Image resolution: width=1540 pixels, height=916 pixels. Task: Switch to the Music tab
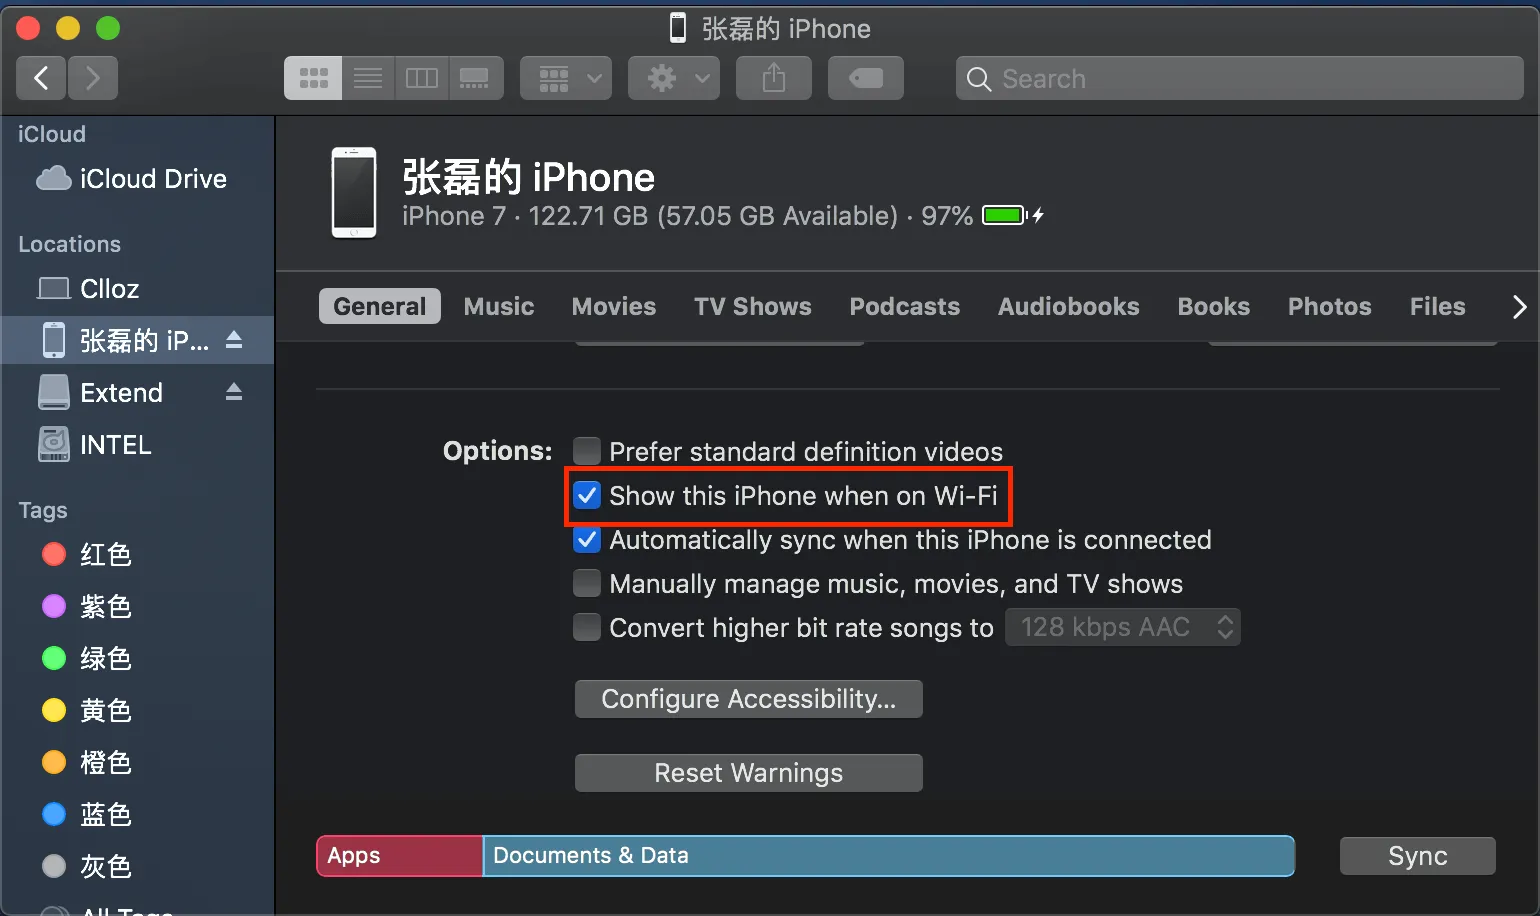click(499, 307)
